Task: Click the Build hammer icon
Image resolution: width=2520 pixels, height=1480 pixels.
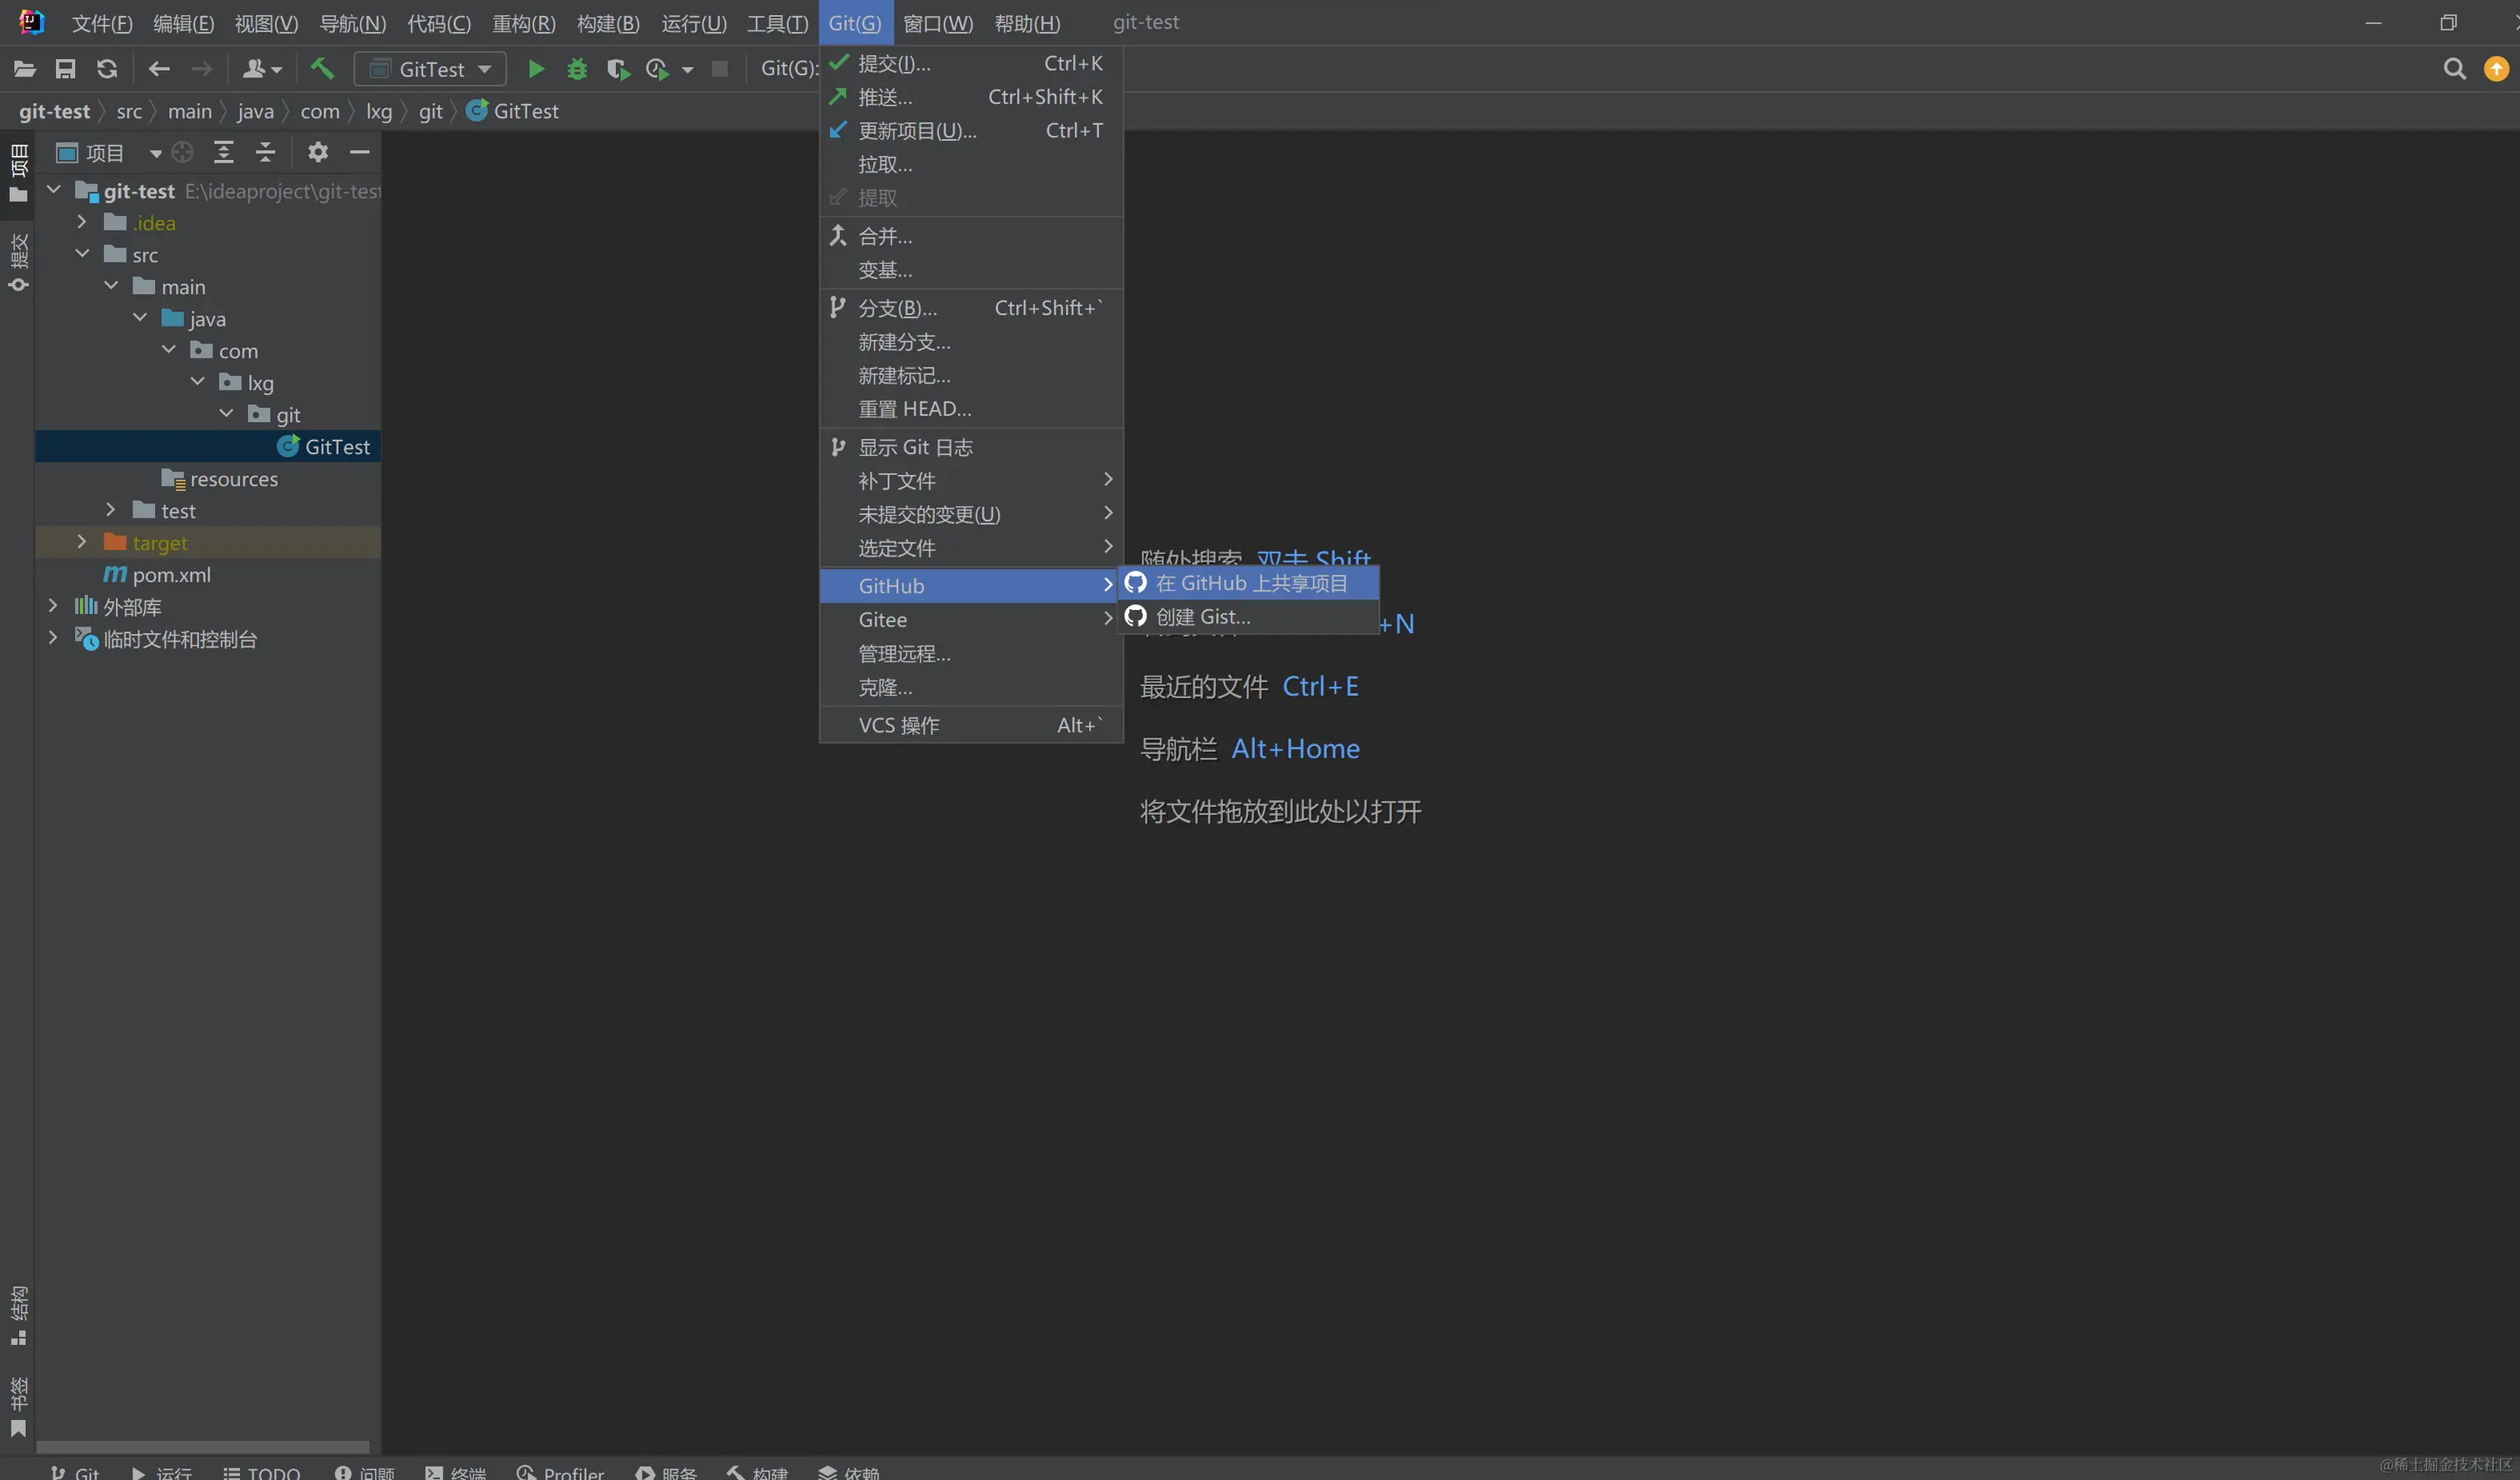Action: [x=322, y=69]
